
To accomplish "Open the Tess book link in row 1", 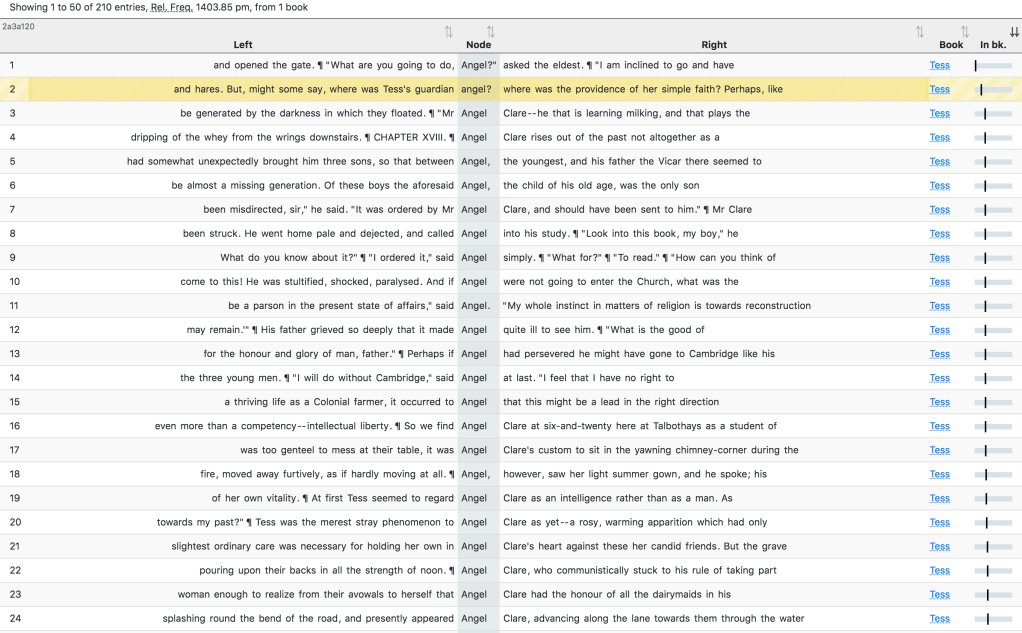I will [x=939, y=66].
